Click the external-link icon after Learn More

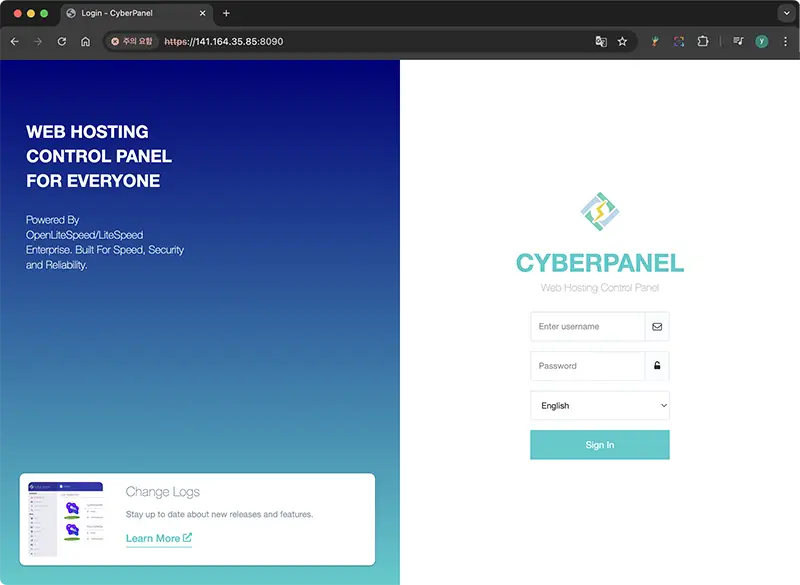(x=187, y=538)
